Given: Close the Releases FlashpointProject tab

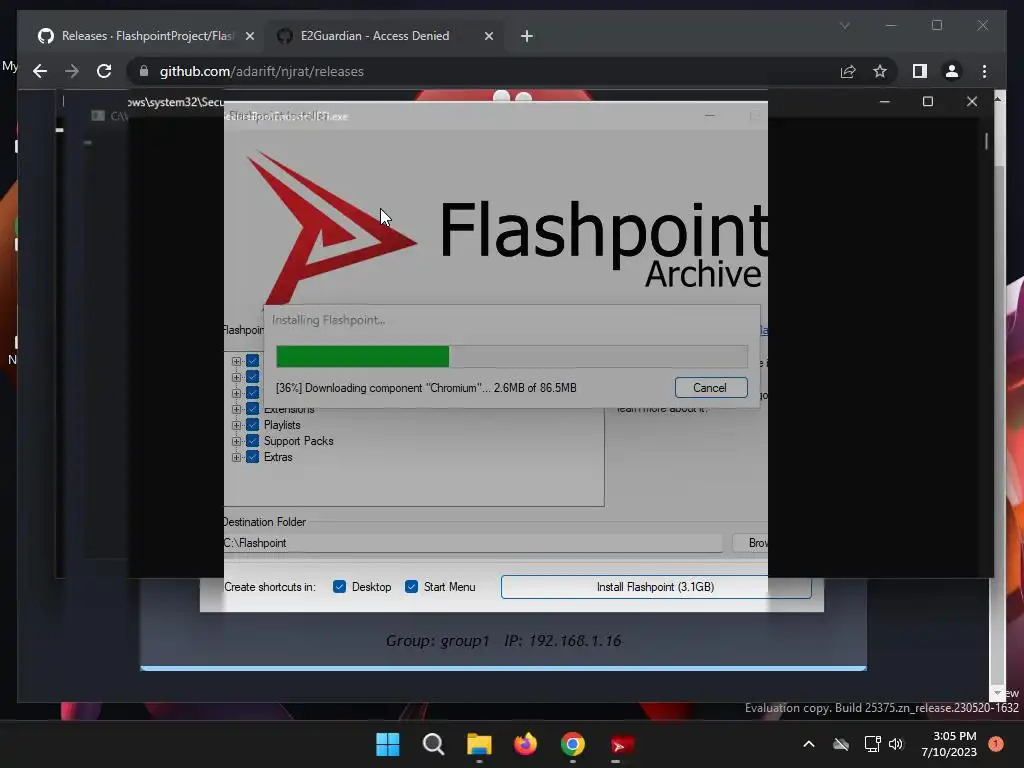Looking at the screenshot, I should [249, 36].
